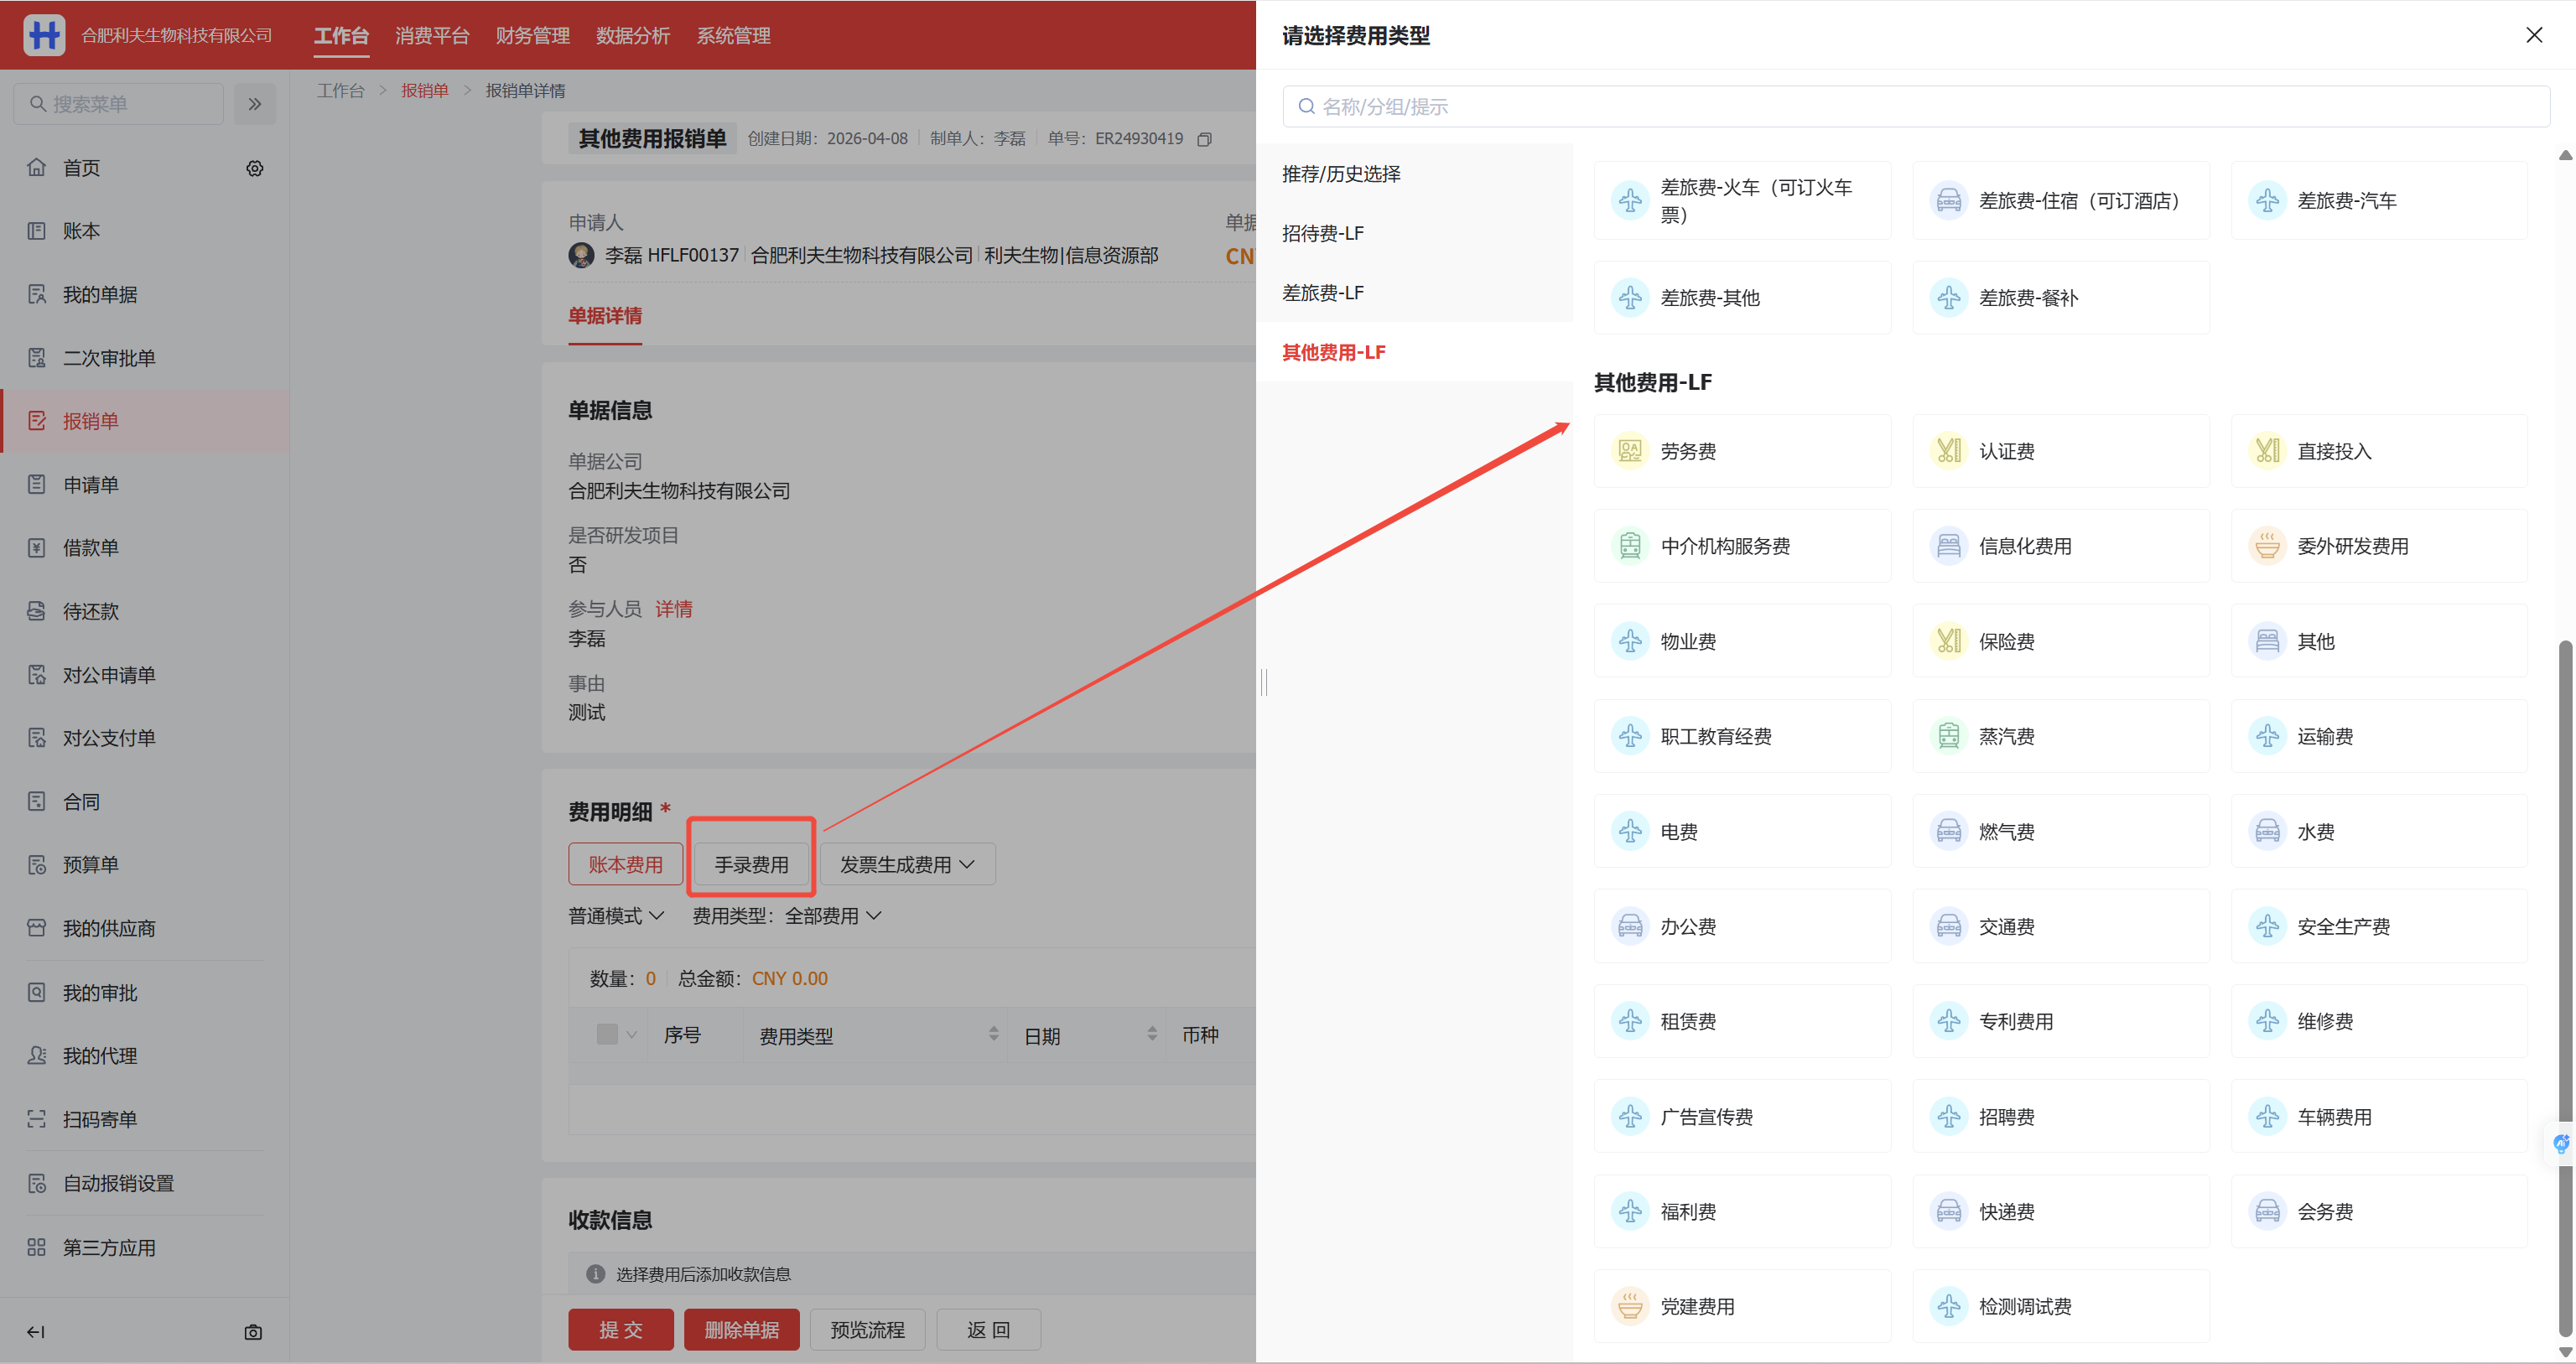The image size is (2576, 1364).
Task: Select the 党建费用 expense icon
Action: point(1630,1306)
